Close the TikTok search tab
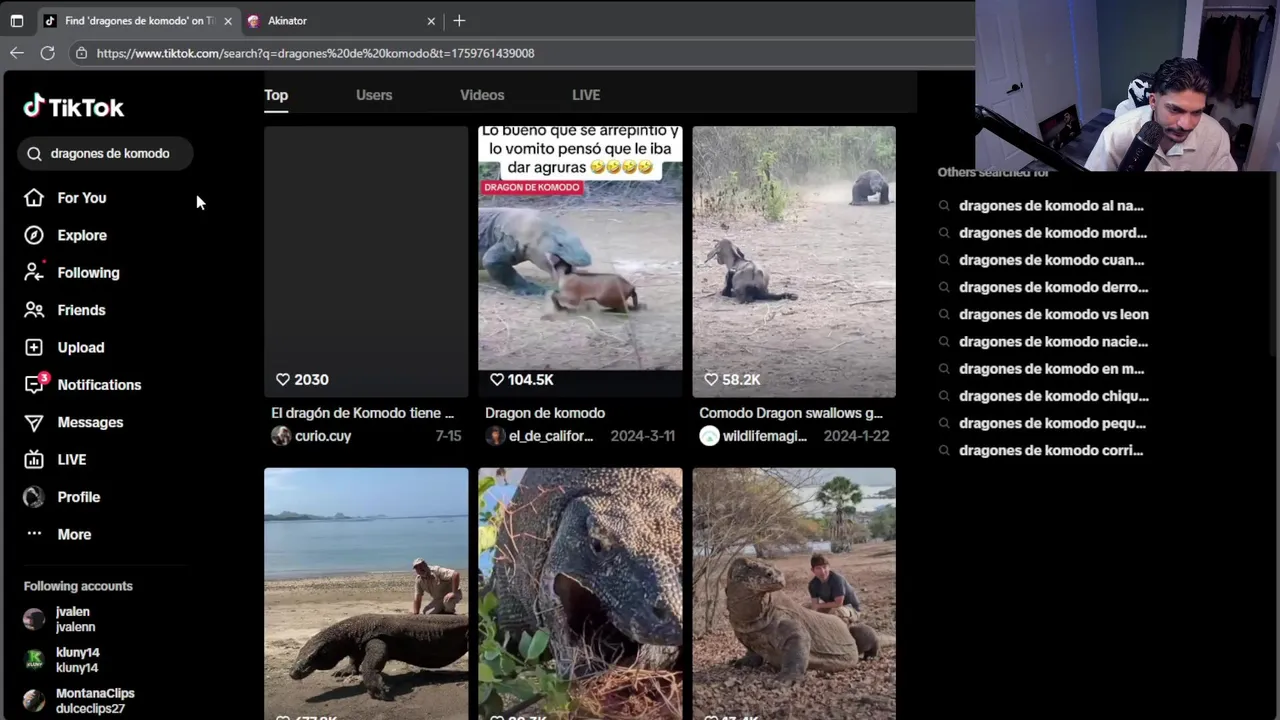This screenshot has height=720, width=1280. (228, 21)
